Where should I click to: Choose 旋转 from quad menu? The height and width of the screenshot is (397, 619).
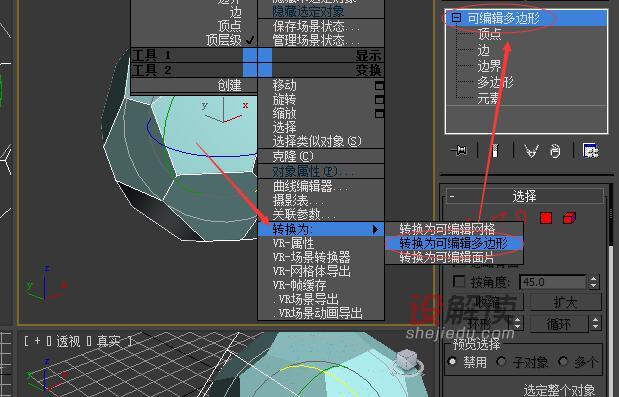tap(285, 99)
